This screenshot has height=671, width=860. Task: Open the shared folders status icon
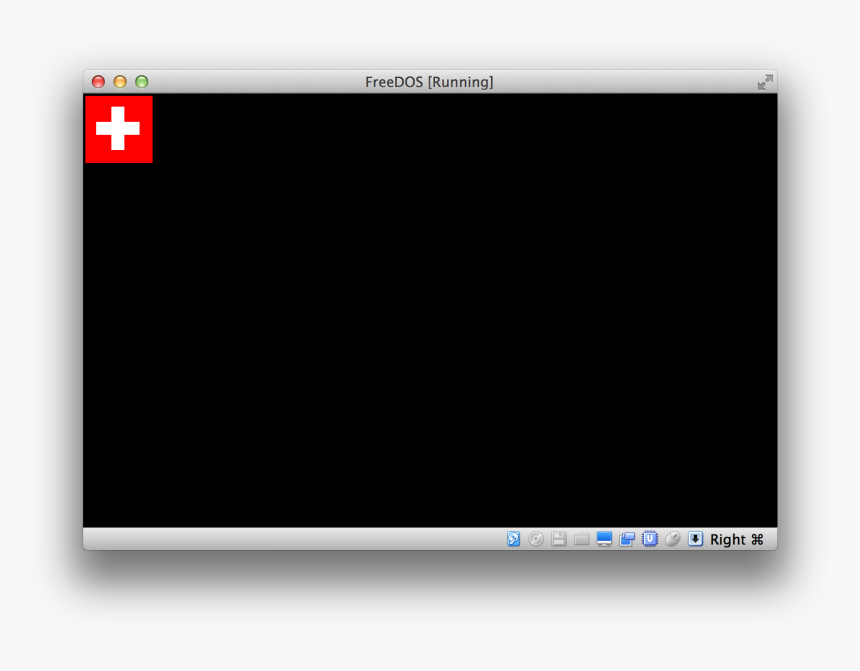(582, 539)
